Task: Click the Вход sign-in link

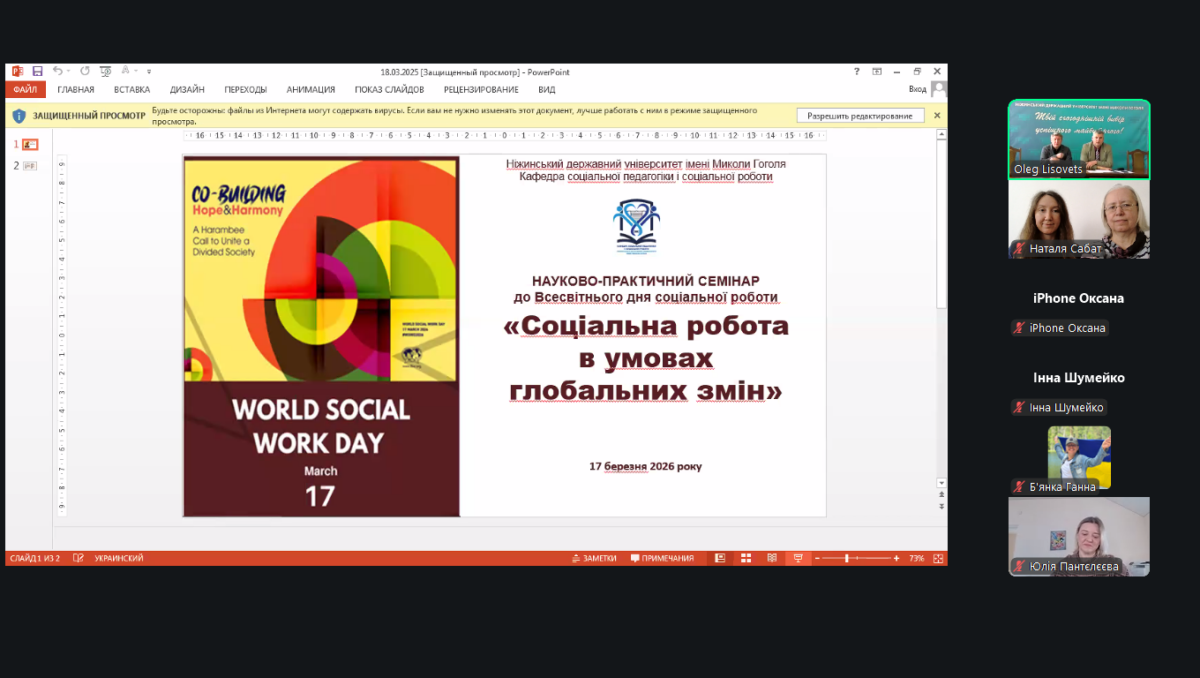Action: (x=917, y=90)
